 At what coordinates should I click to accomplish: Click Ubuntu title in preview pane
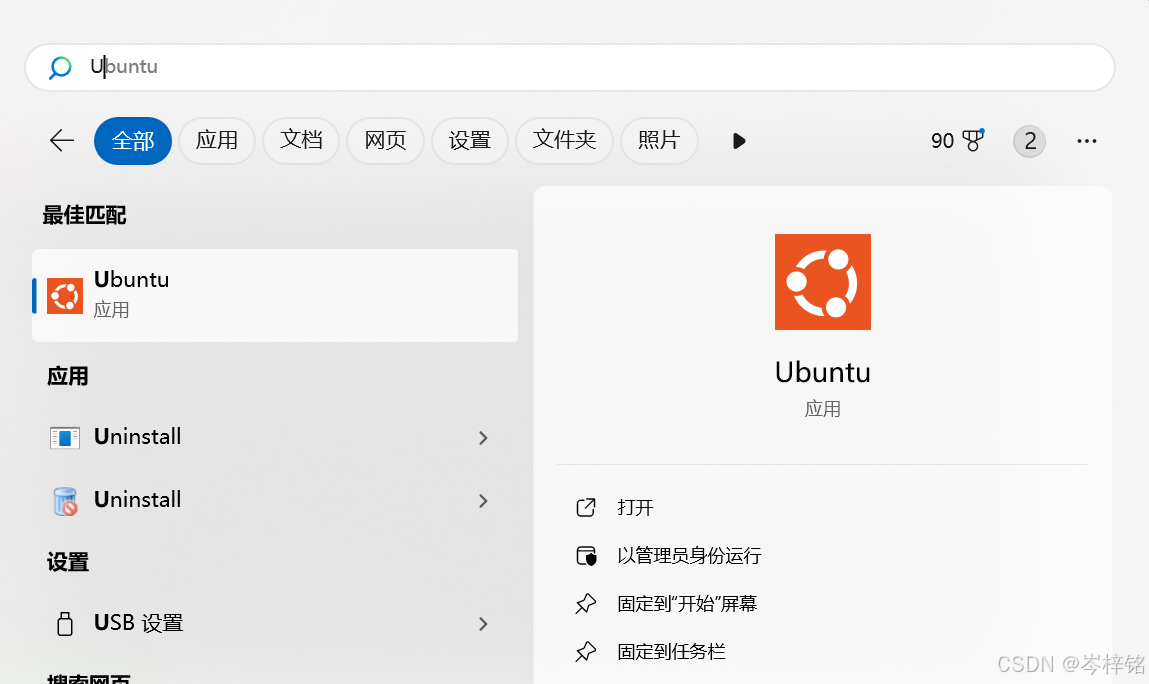[823, 372]
